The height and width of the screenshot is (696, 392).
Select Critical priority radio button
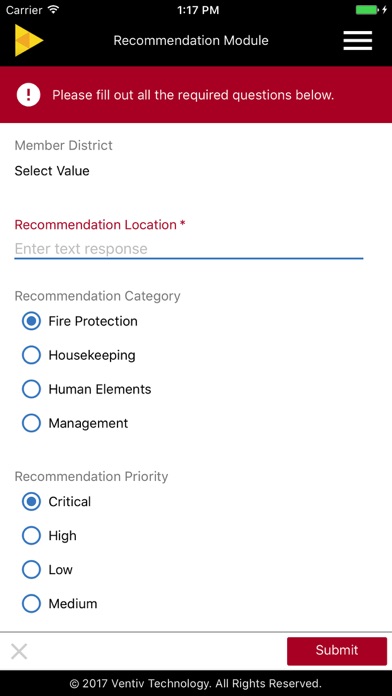pyautogui.click(x=31, y=502)
